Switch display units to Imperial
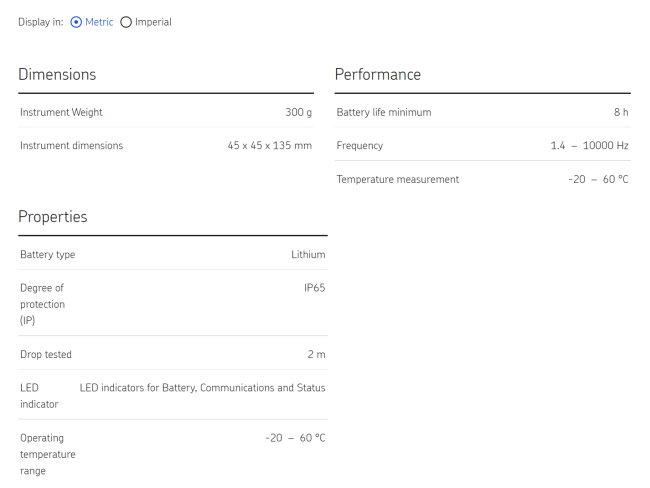The image size is (650, 488). pos(126,22)
